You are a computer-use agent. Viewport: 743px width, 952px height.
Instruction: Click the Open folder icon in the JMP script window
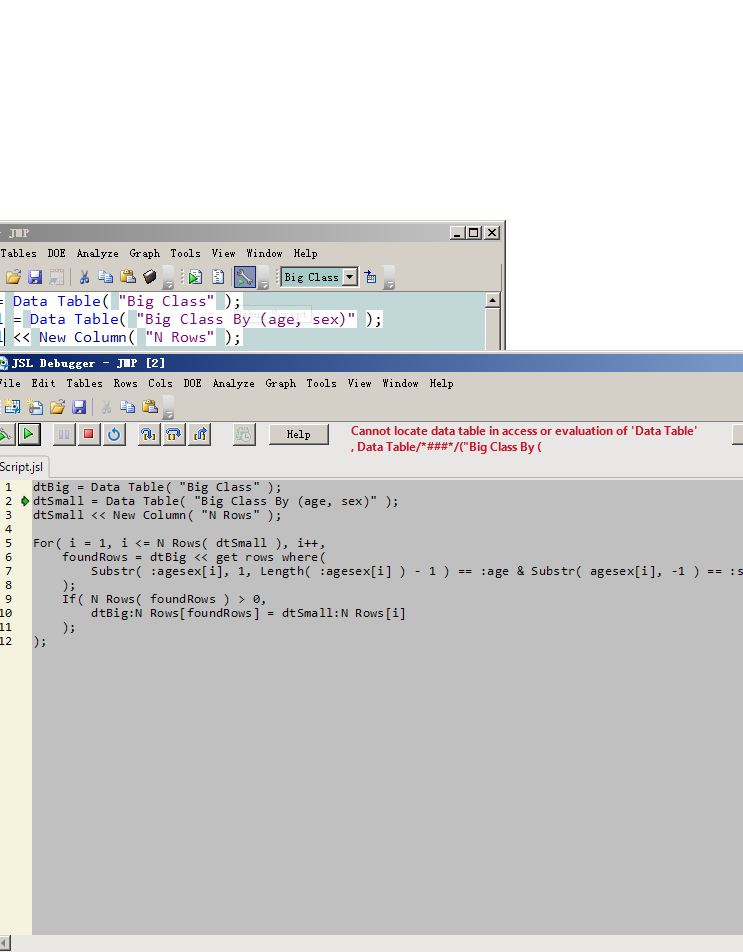(13, 277)
